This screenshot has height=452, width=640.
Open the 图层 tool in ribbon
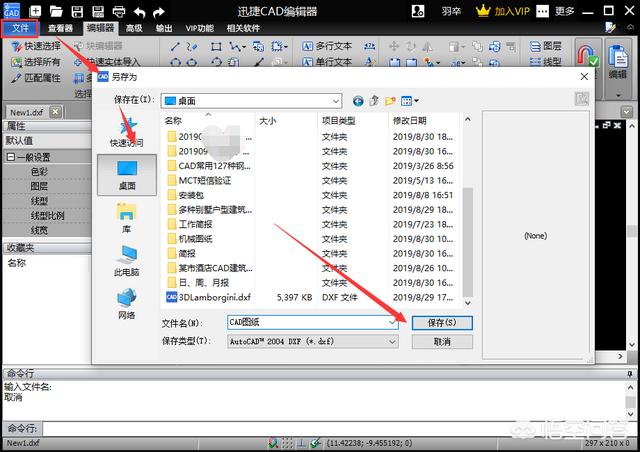tap(546, 46)
